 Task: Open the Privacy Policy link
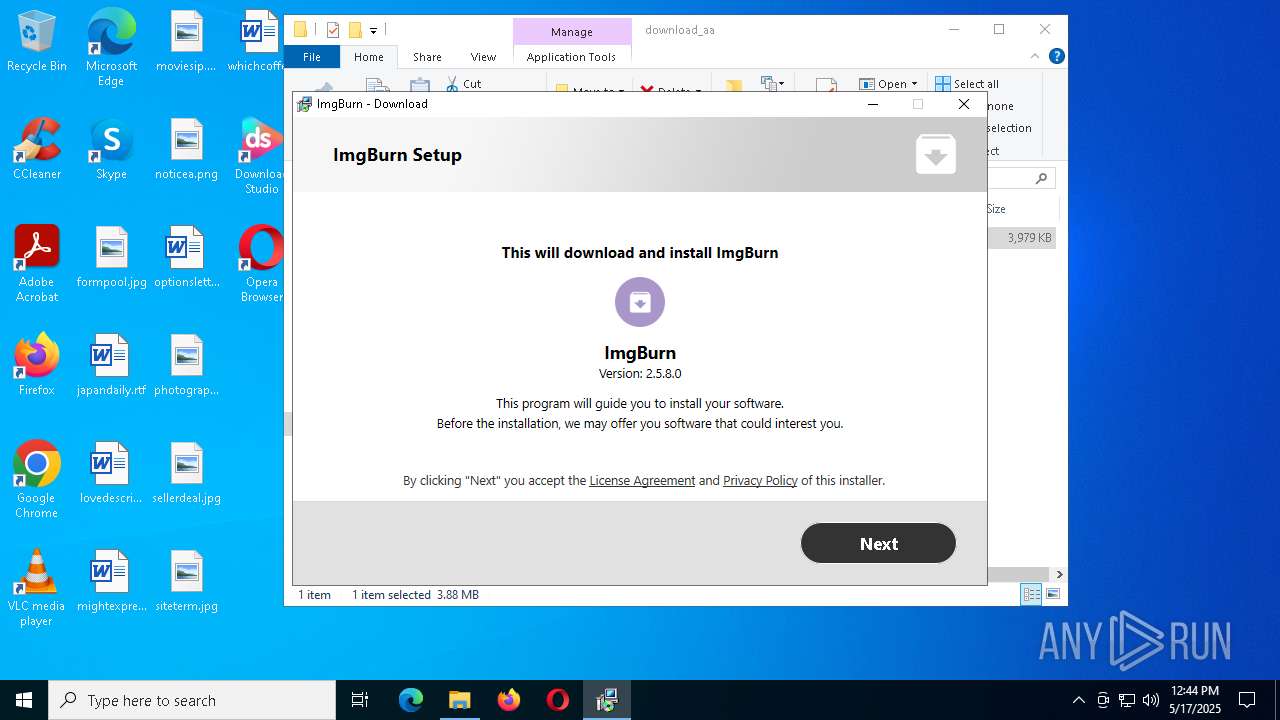coord(760,481)
